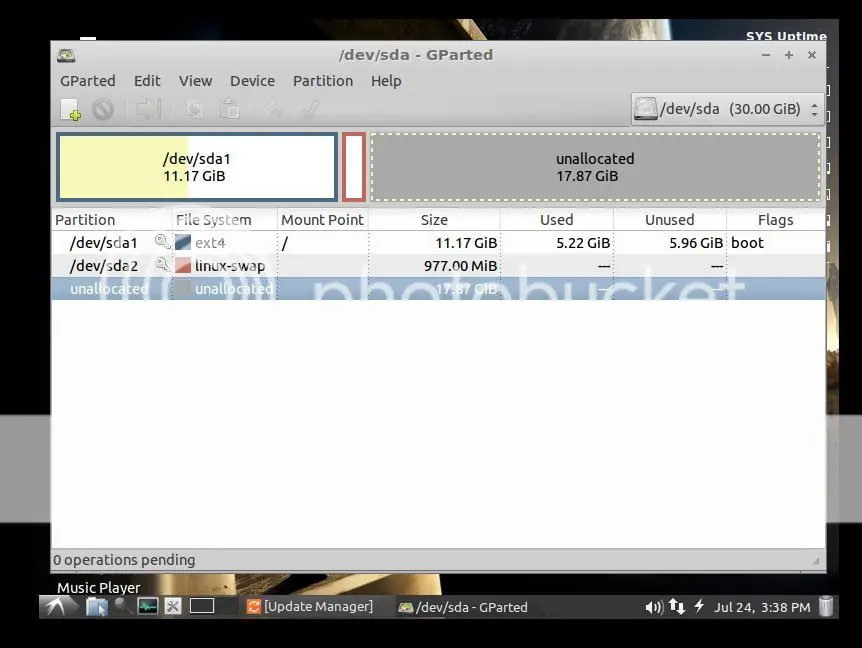Open the /dev/sda device selector dropdown
The width and height of the screenshot is (862, 648).
pos(727,109)
